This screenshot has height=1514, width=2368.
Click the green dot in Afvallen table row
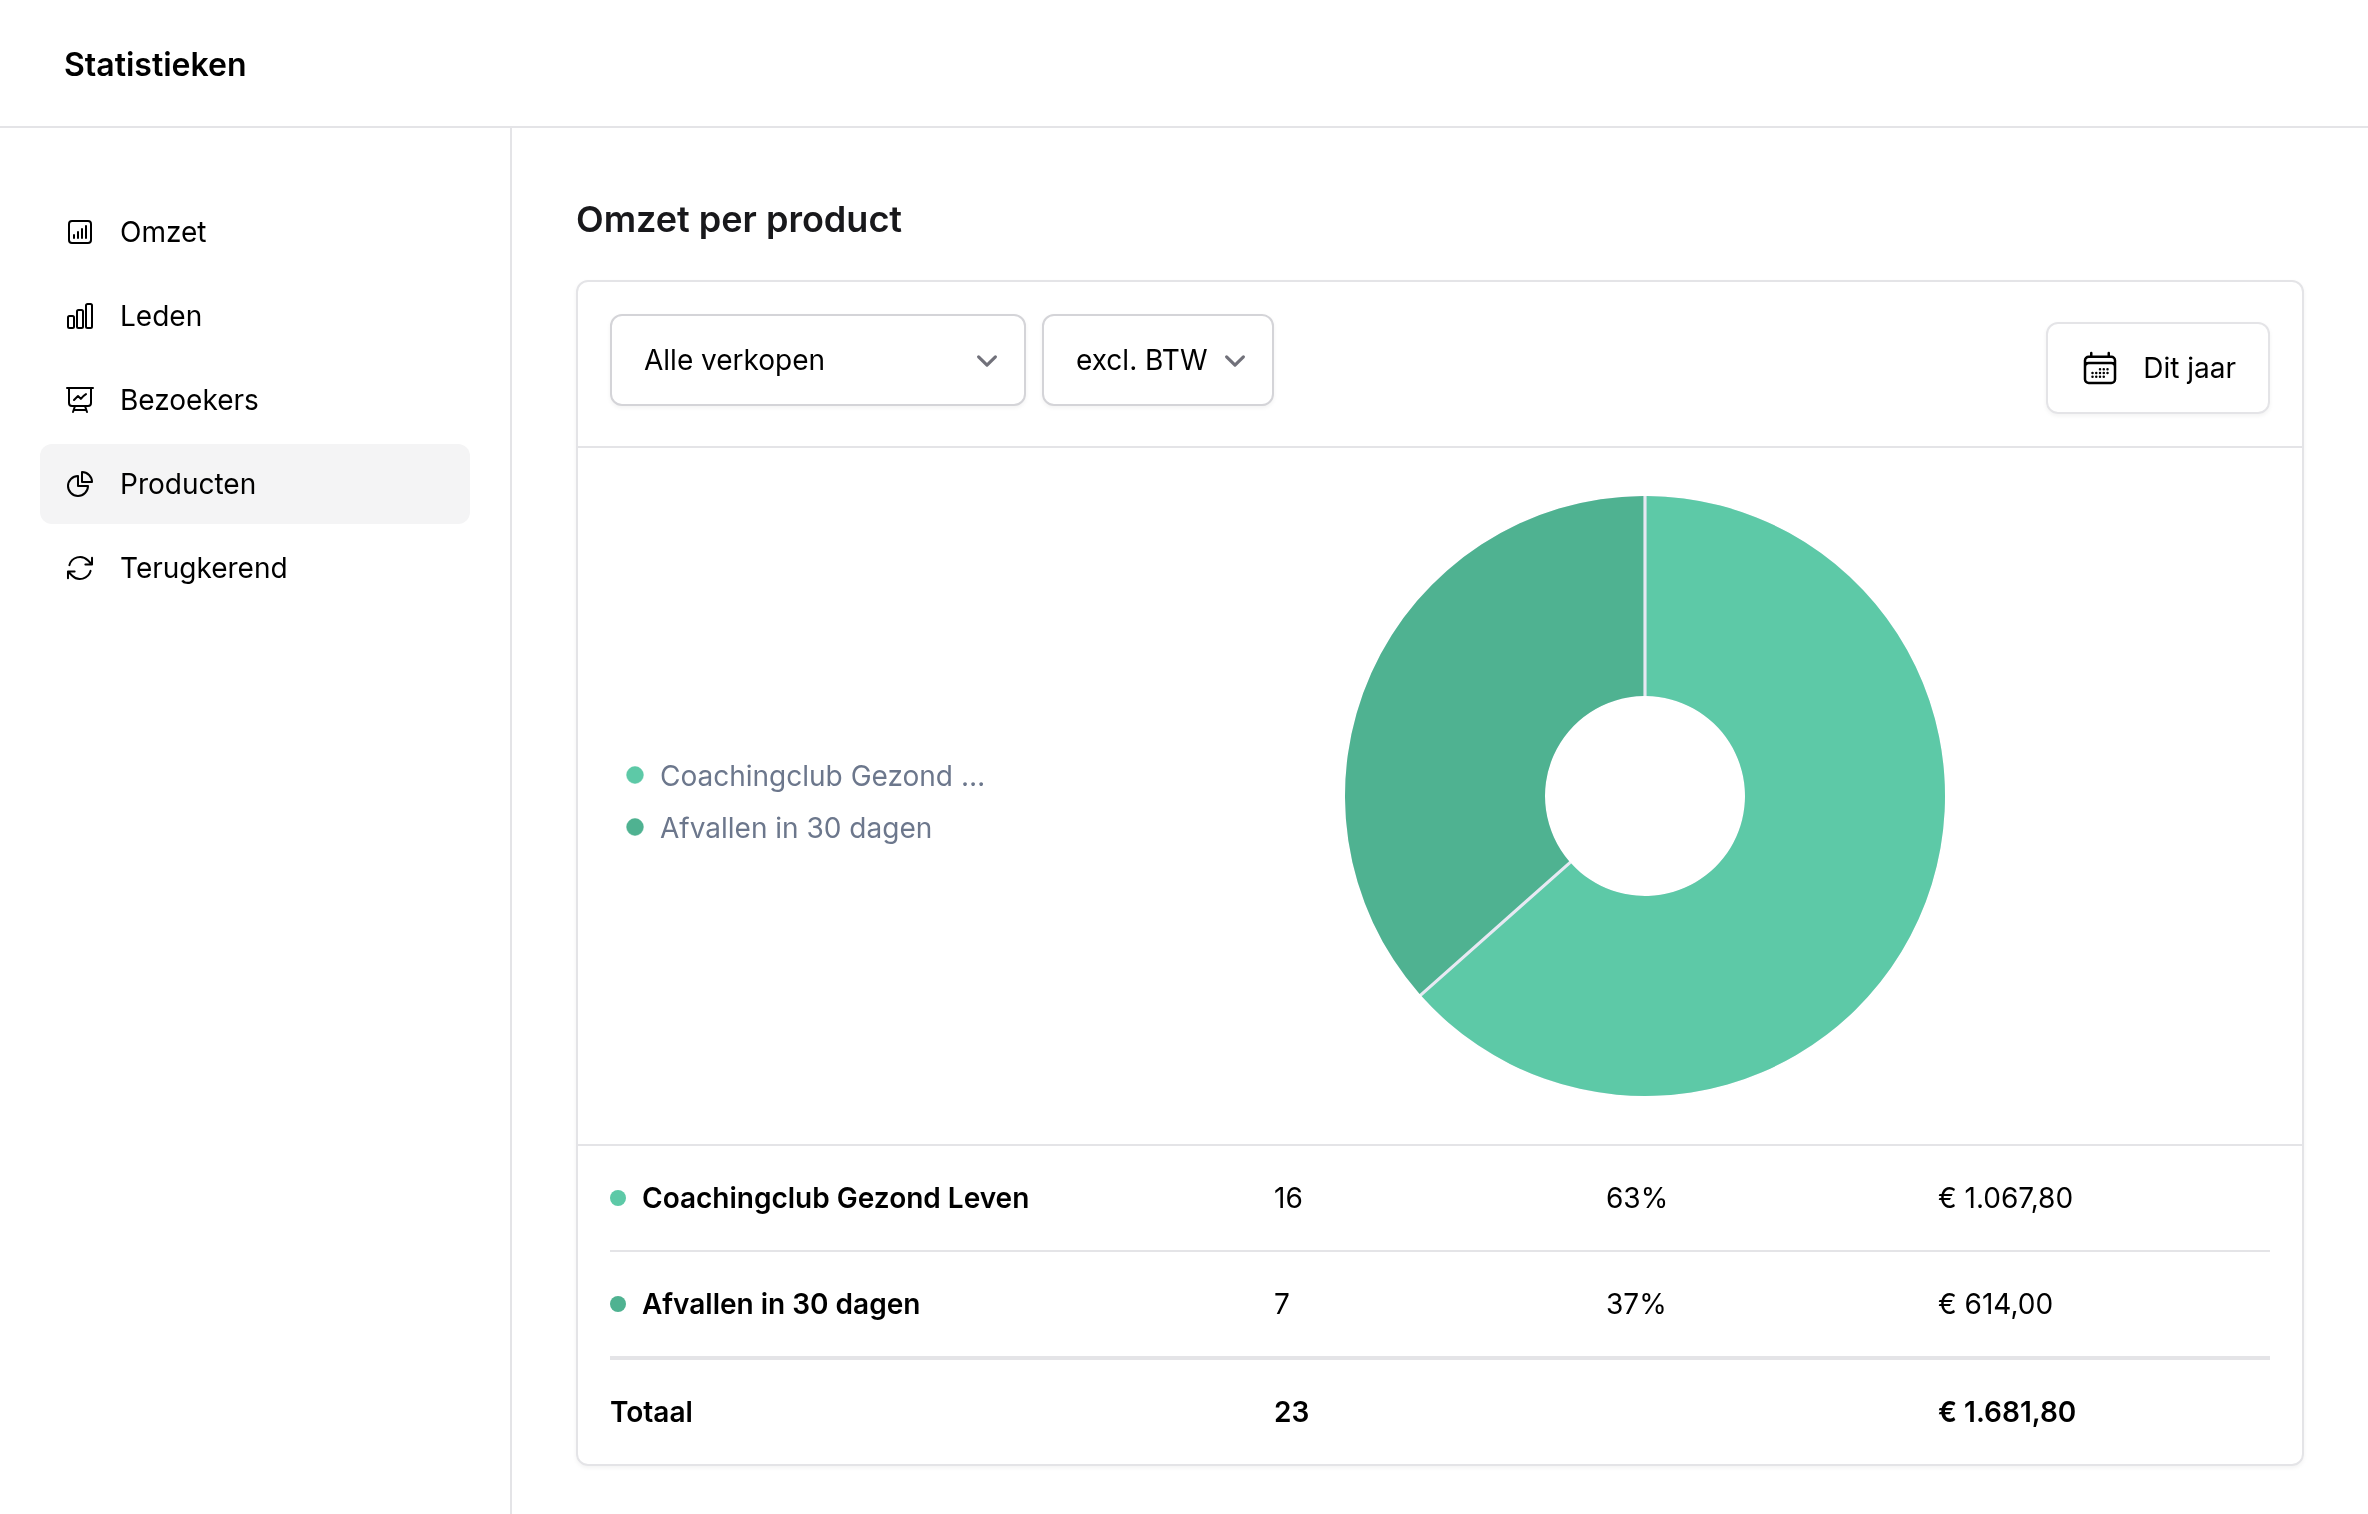click(x=618, y=1304)
